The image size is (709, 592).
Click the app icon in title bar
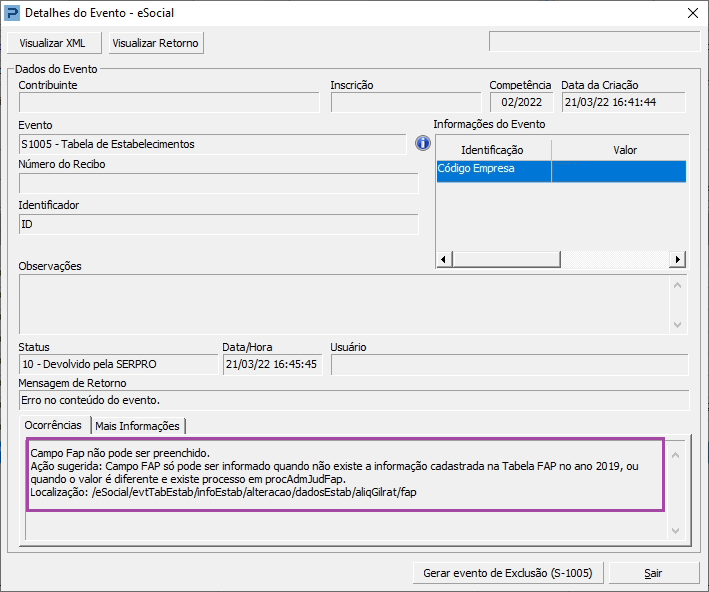[x=13, y=13]
